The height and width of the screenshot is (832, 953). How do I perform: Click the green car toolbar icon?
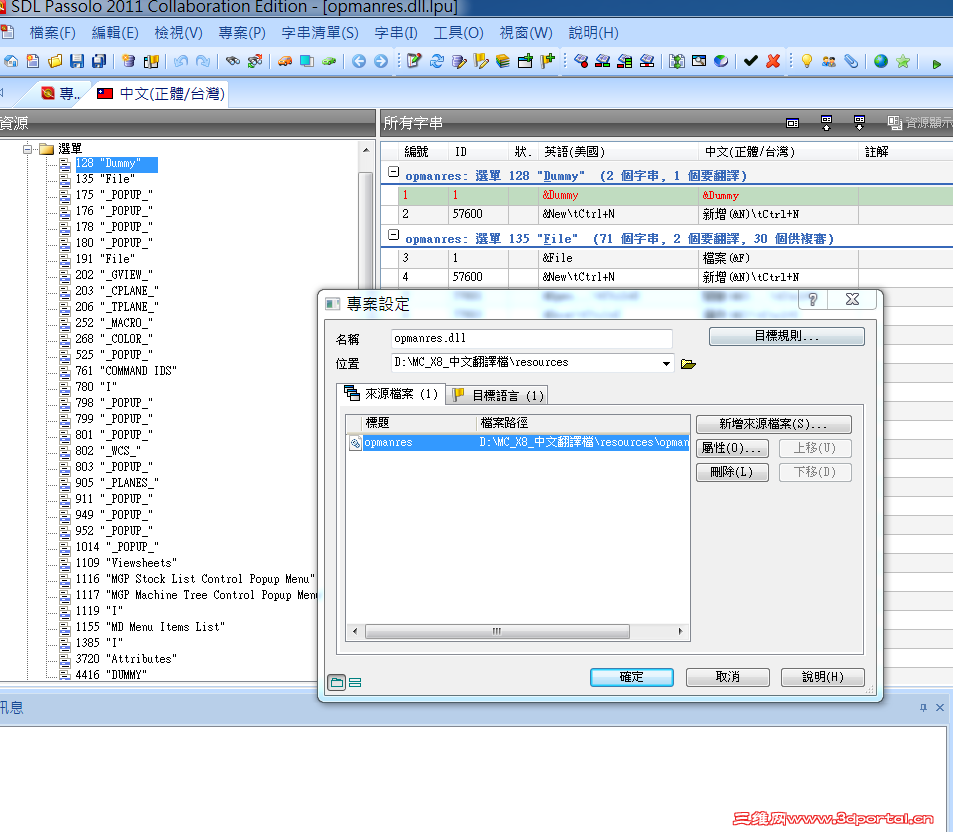(x=329, y=61)
